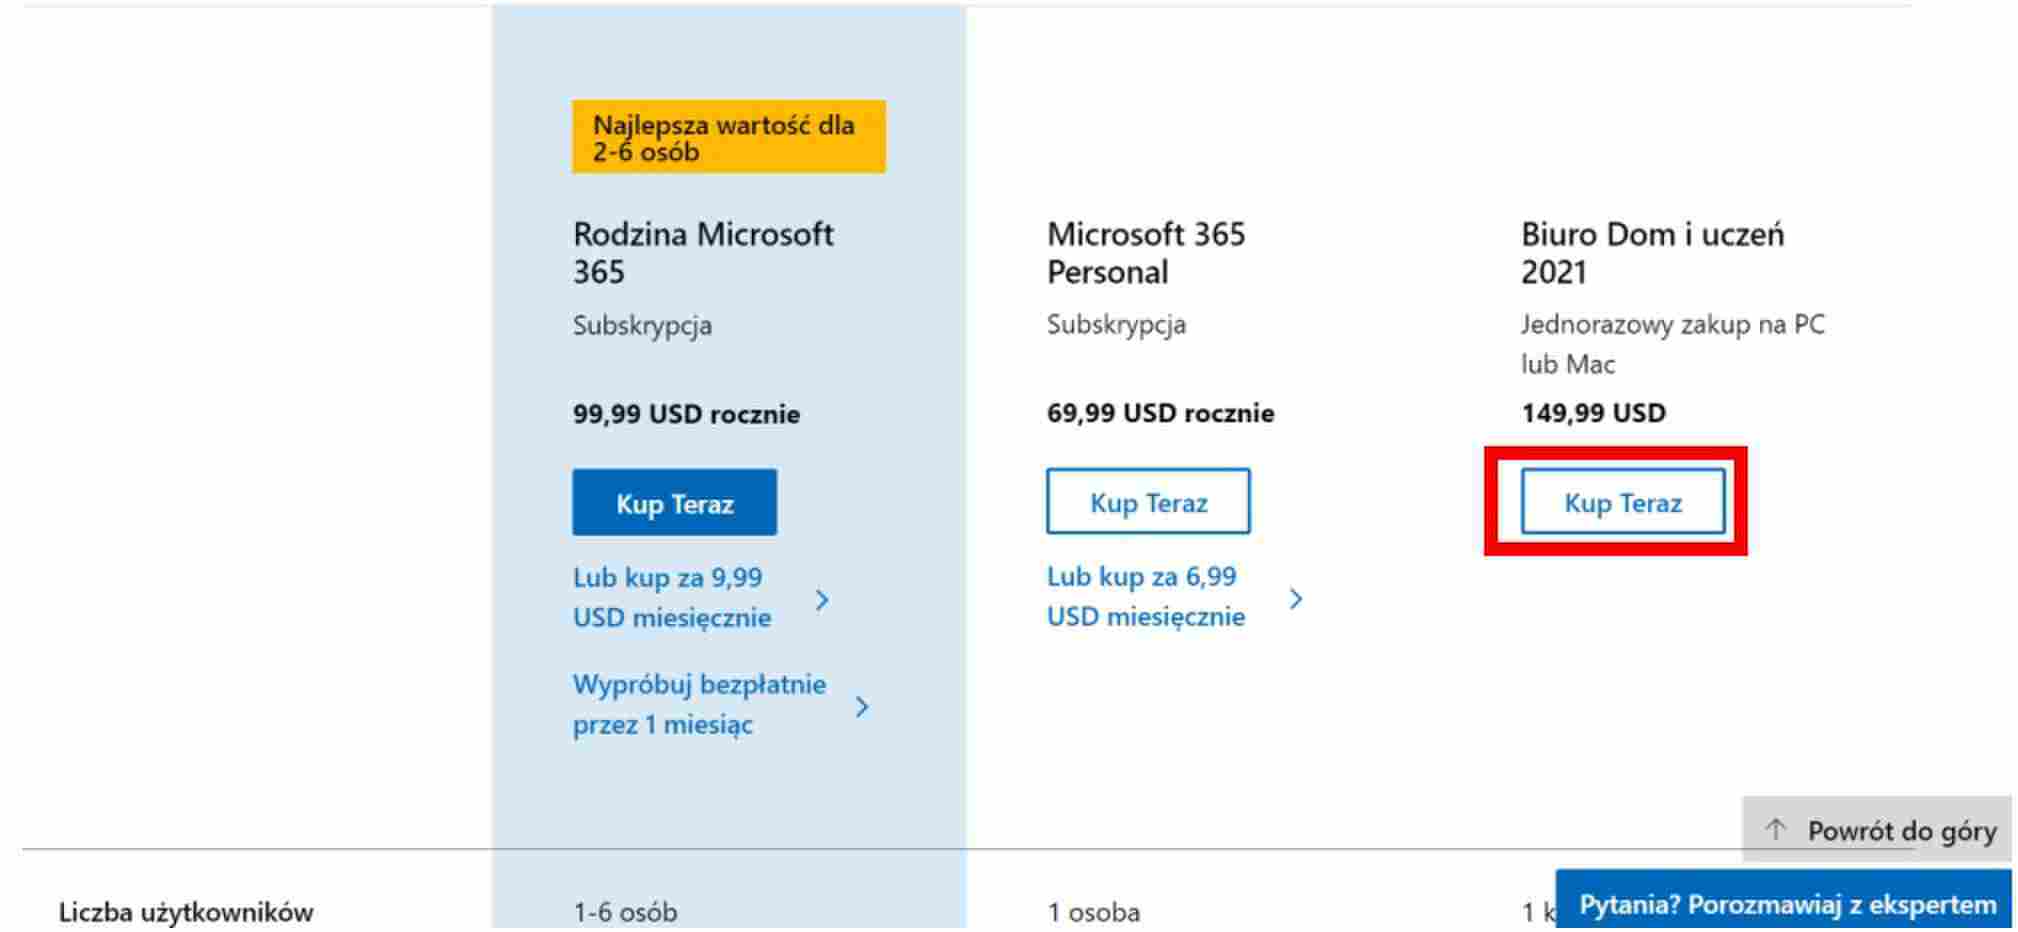Click the 69,99 USD rocznie price
Viewport: 2018px width, 932px height.
tap(1160, 413)
